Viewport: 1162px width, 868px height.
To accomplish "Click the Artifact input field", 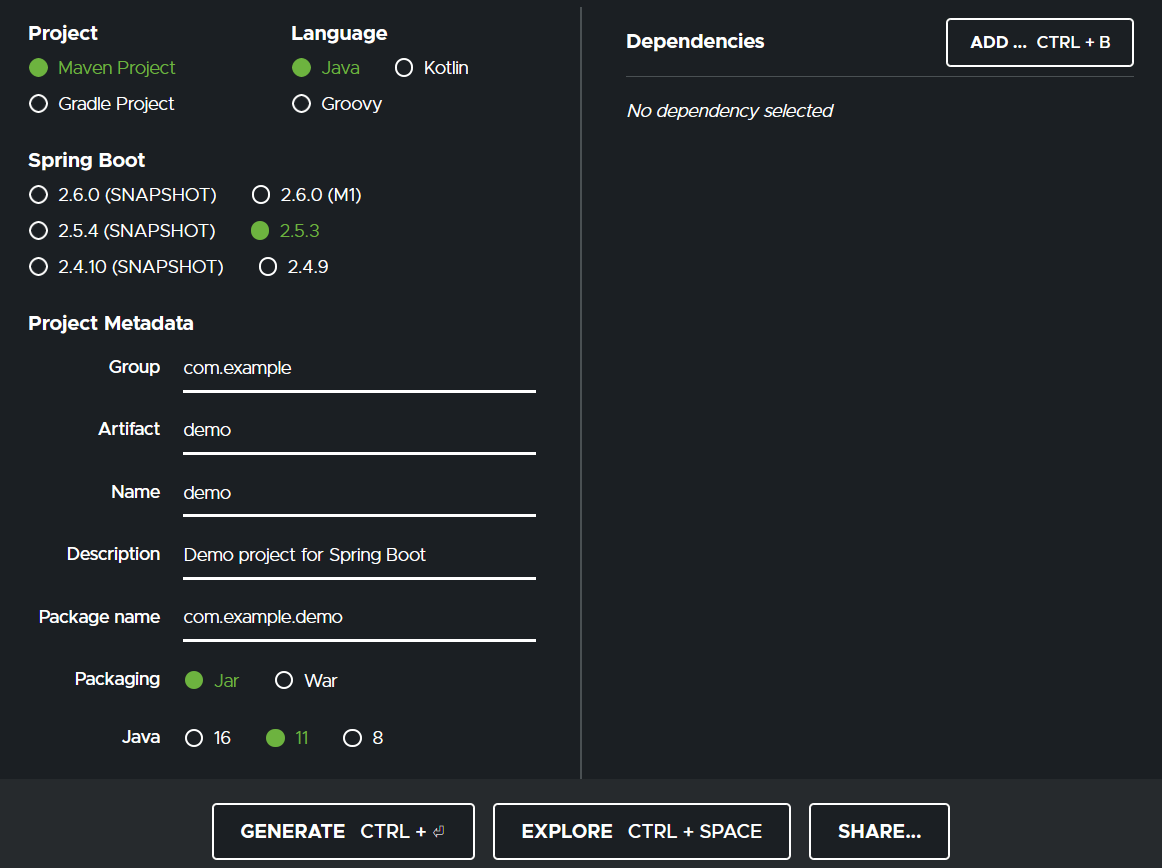I will coord(359,430).
